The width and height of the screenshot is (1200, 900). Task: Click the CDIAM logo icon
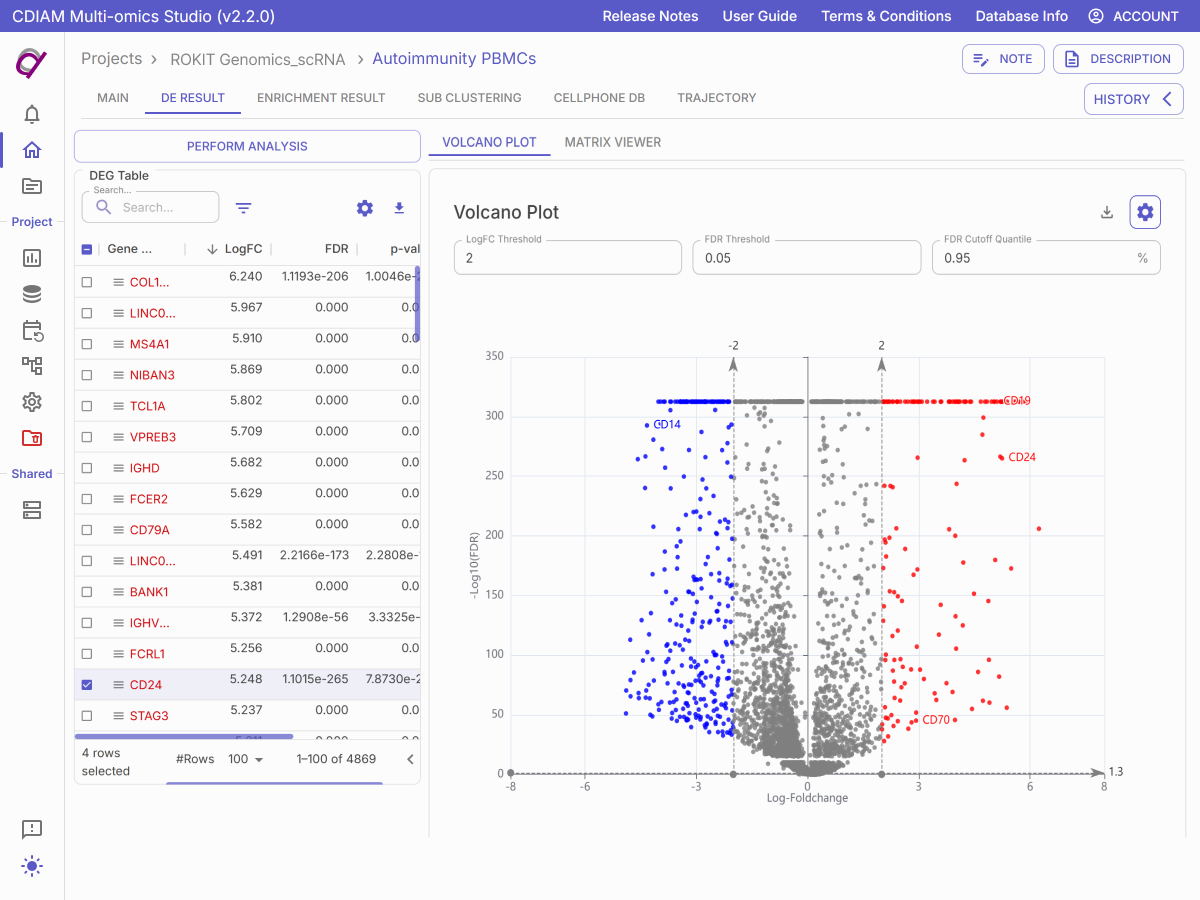click(32, 62)
